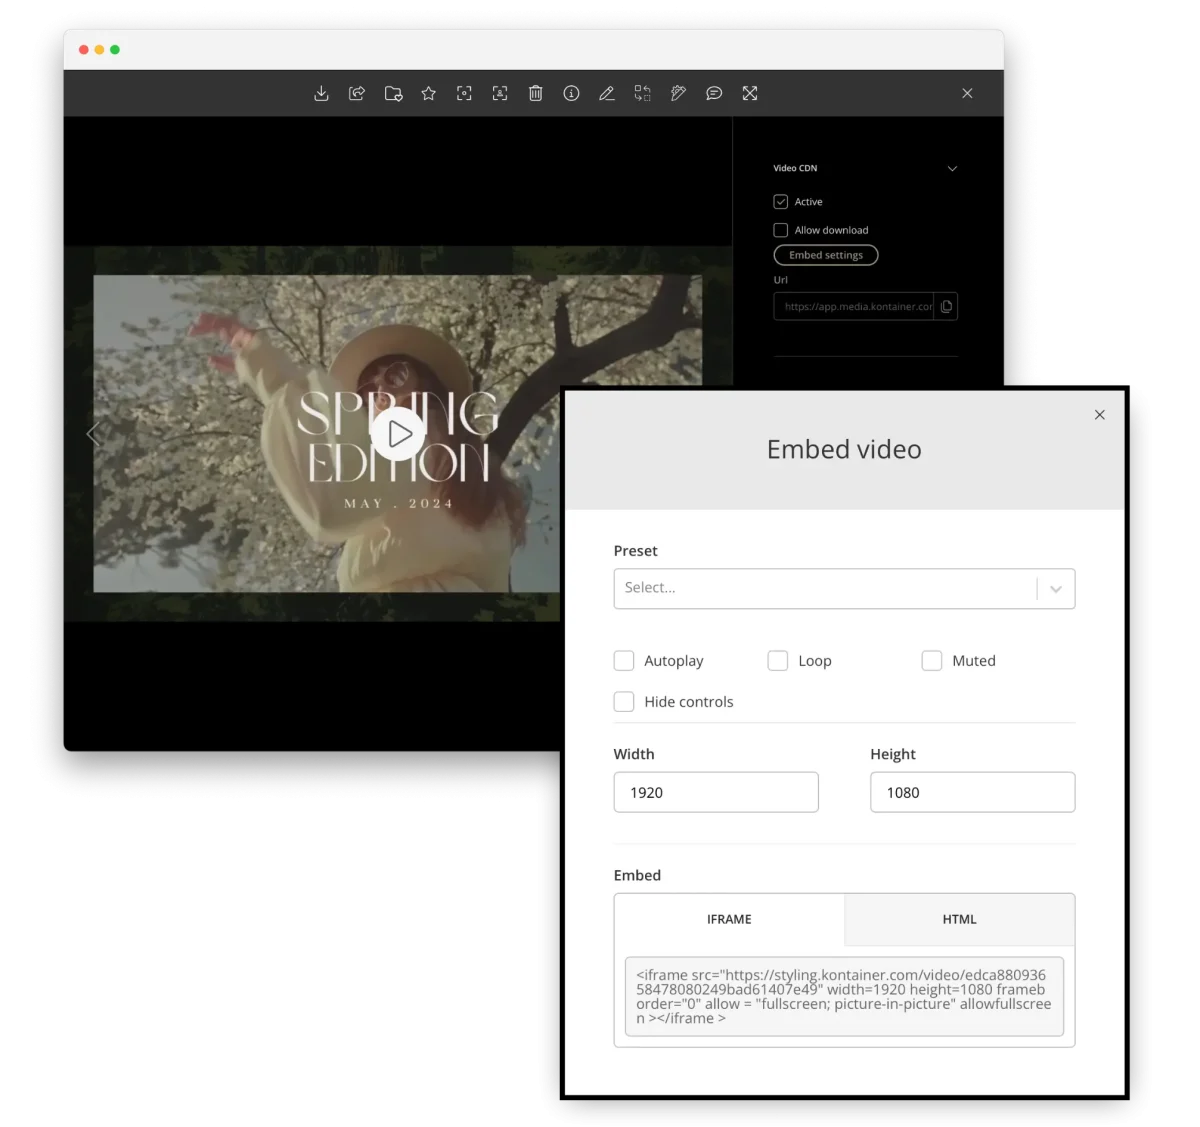Click the replace file swap icon
The image size is (1200, 1127).
click(x=643, y=93)
